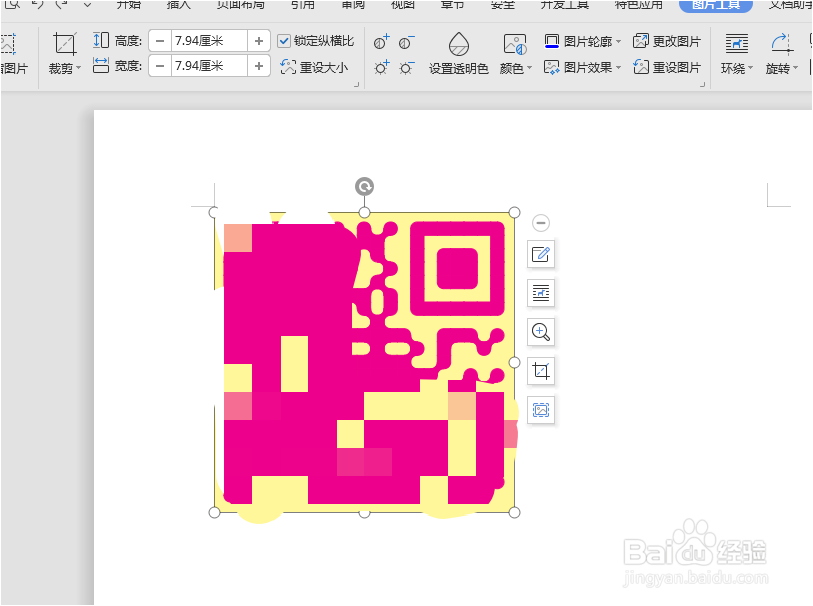Click the top-middle resize handle
The width and height of the screenshot is (813, 606).
click(365, 212)
